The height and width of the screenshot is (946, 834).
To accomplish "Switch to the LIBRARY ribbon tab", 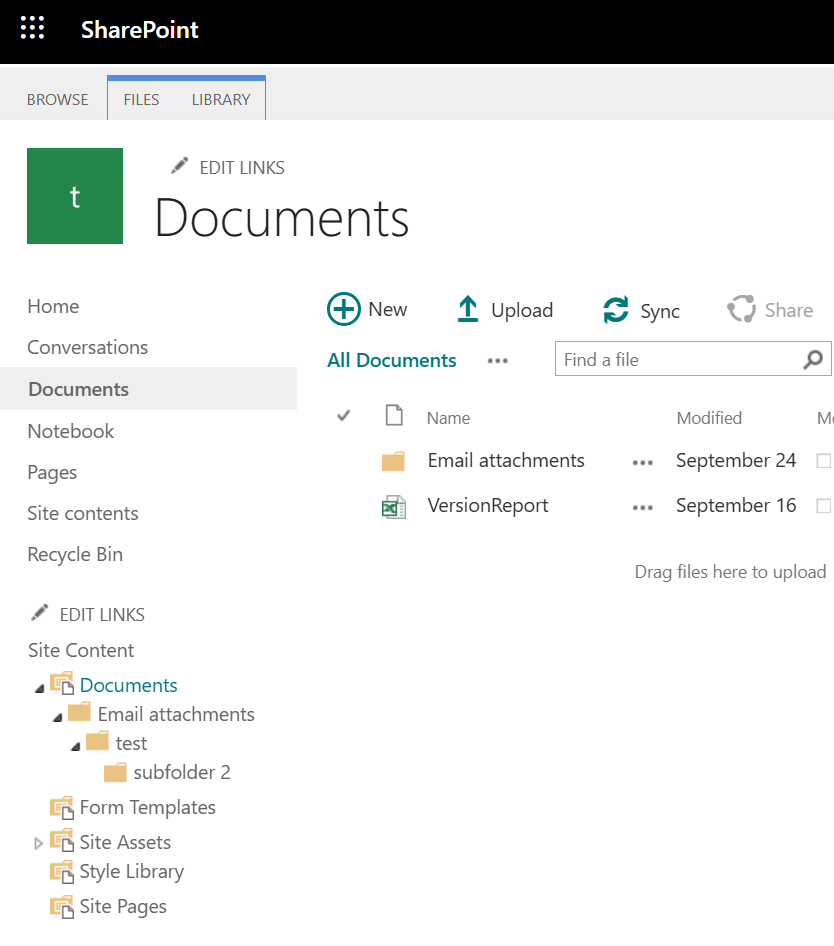I will pos(221,100).
